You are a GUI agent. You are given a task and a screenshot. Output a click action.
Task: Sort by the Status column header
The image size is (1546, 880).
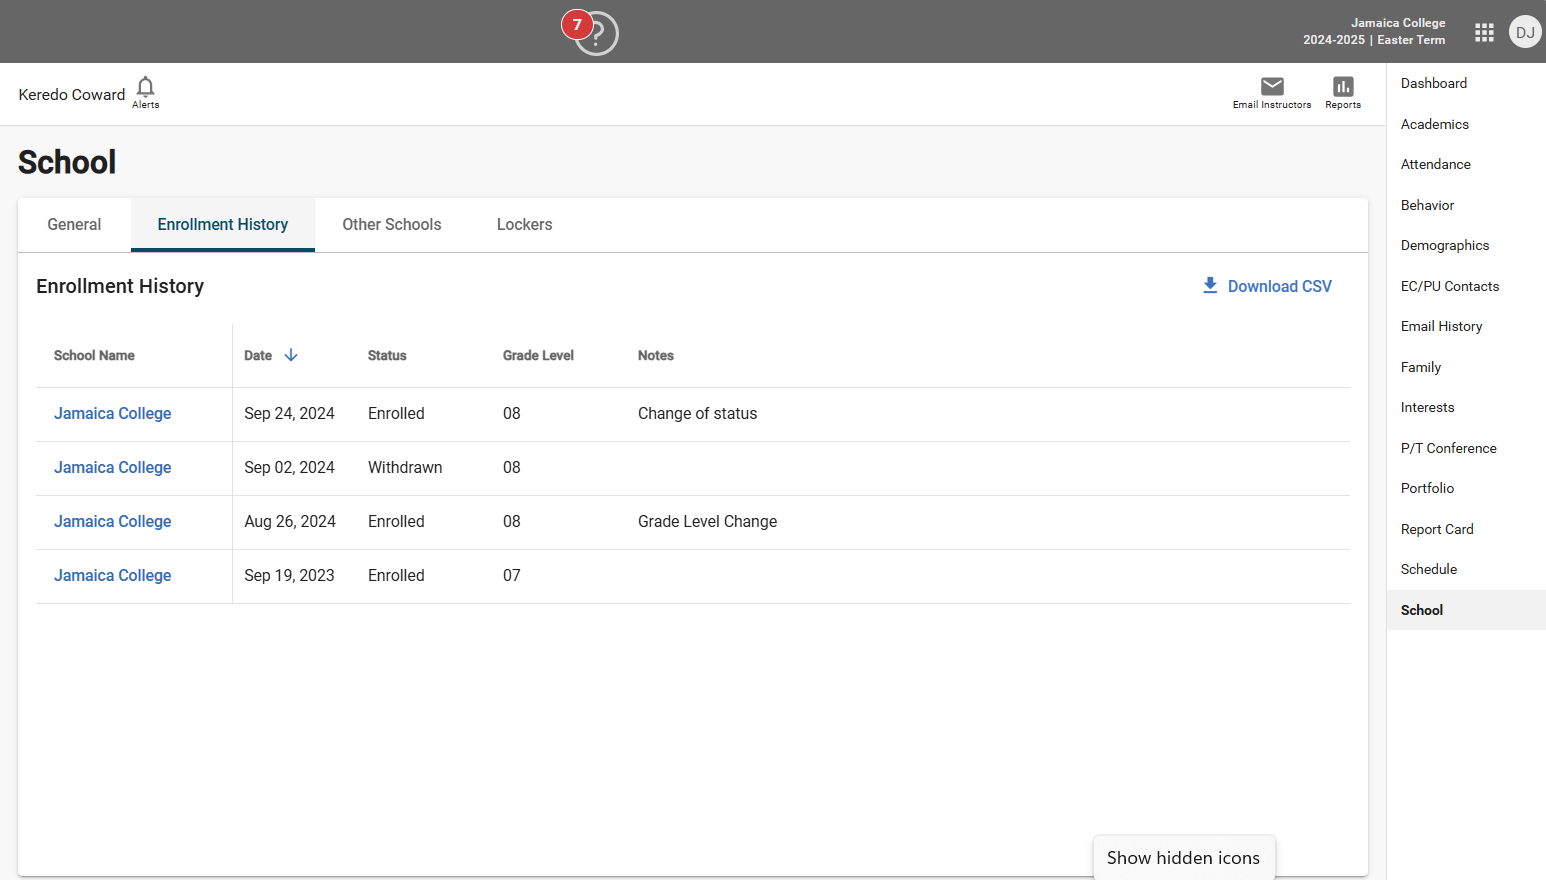pyautogui.click(x=387, y=355)
